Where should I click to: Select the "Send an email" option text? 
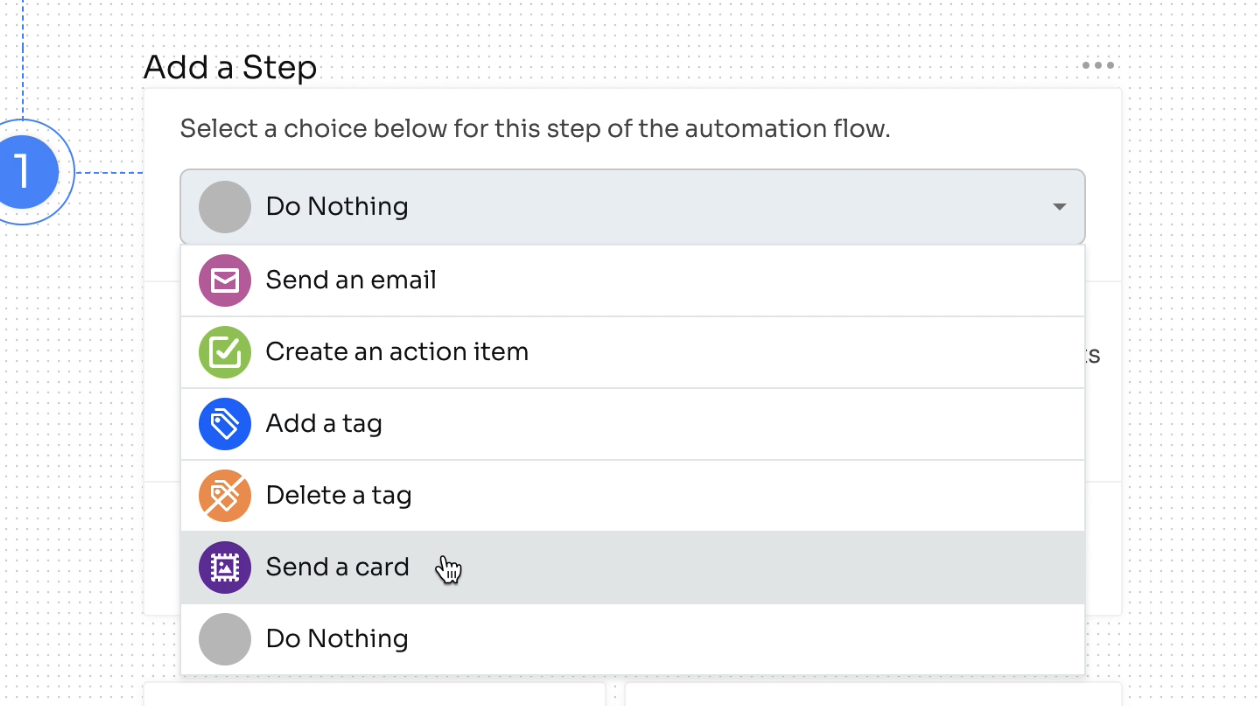(351, 280)
